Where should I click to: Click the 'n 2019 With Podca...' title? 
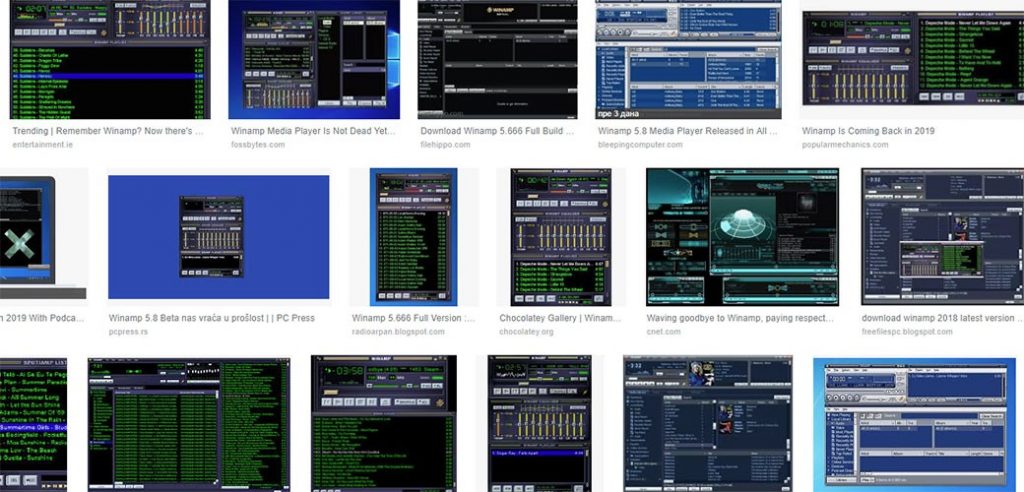point(42,318)
